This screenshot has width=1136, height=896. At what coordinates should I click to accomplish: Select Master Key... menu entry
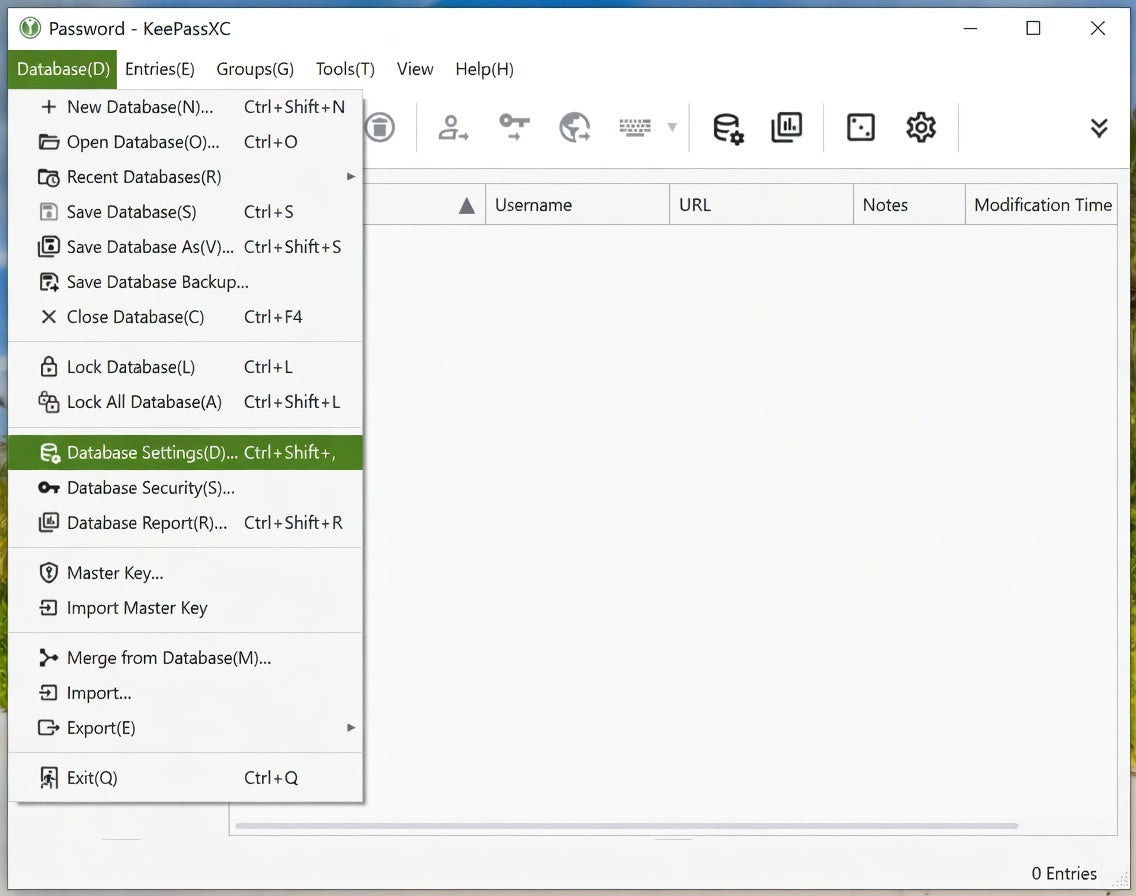185,573
